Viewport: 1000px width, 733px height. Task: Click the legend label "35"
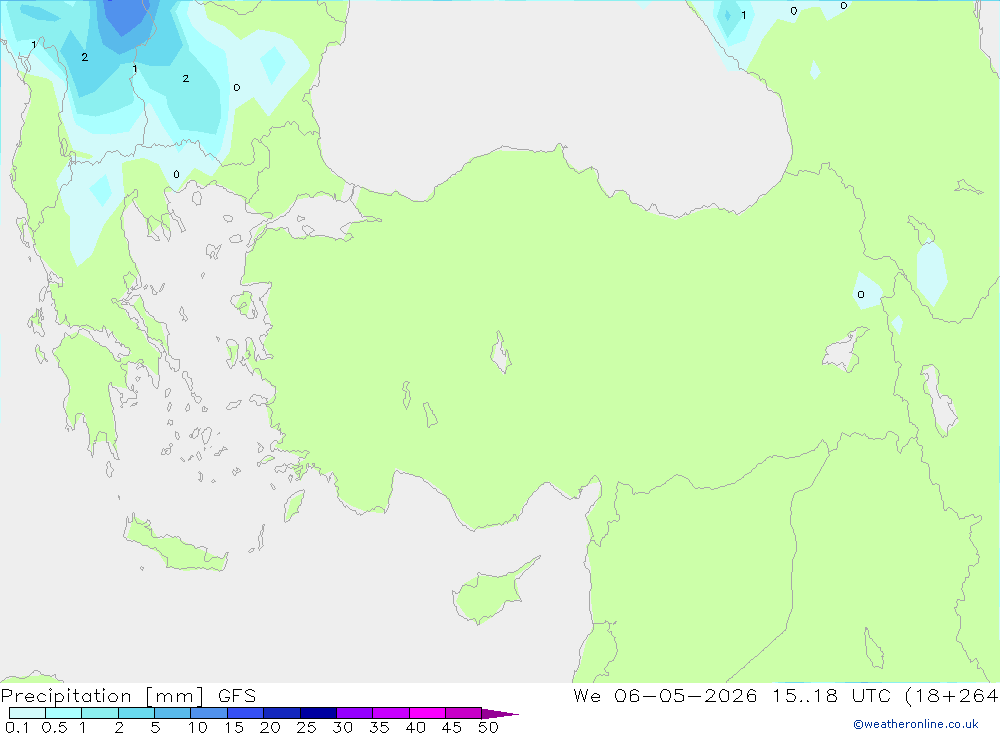tap(379, 727)
